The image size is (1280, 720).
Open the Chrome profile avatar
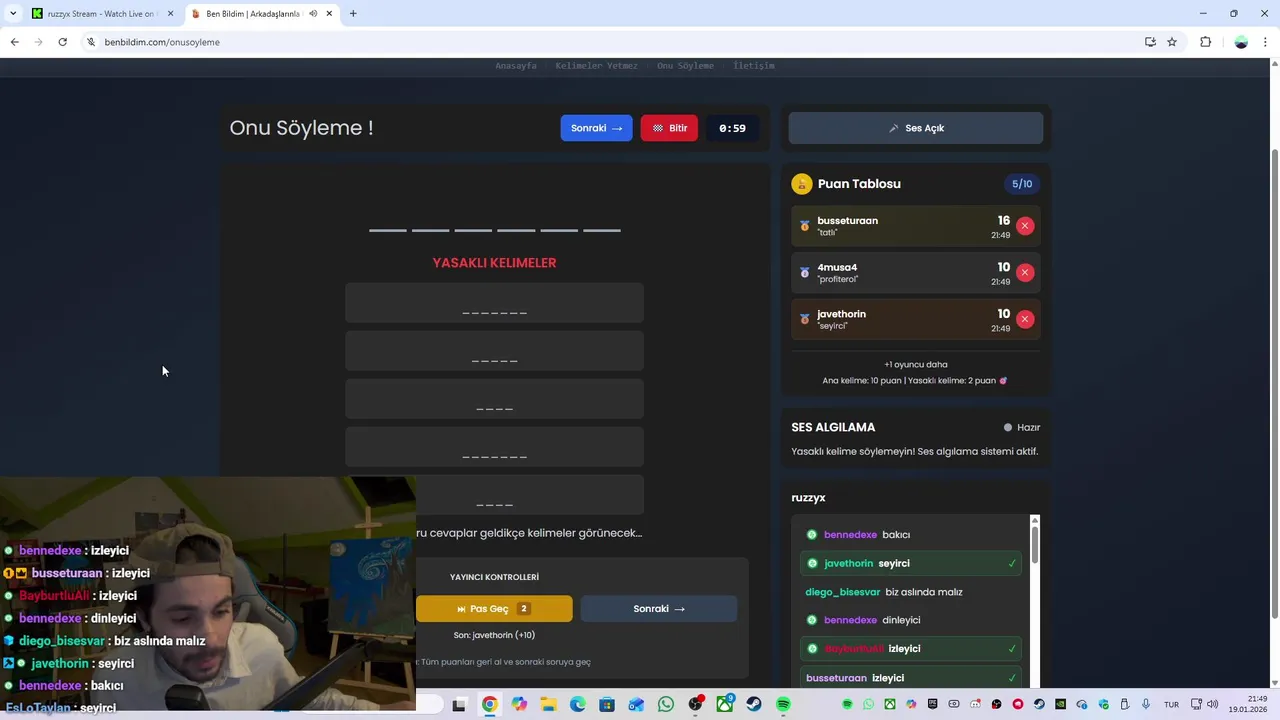1241,42
